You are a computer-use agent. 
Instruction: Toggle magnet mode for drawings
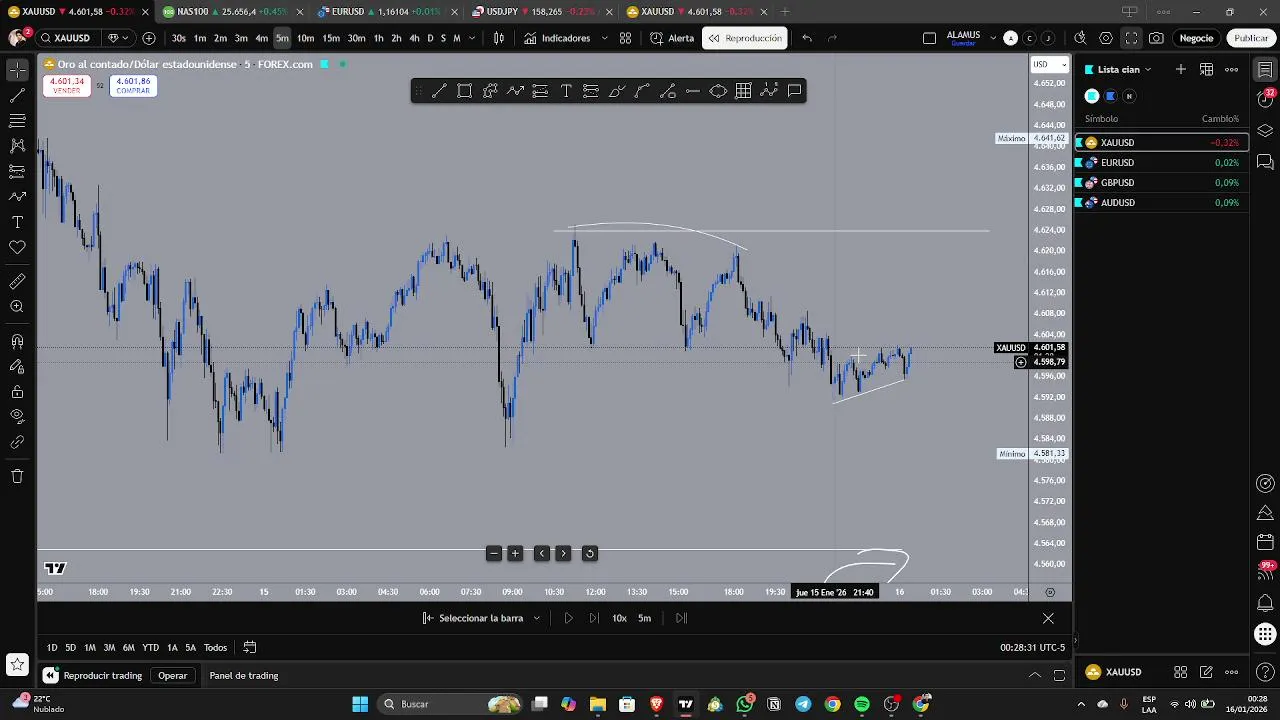click(17, 341)
